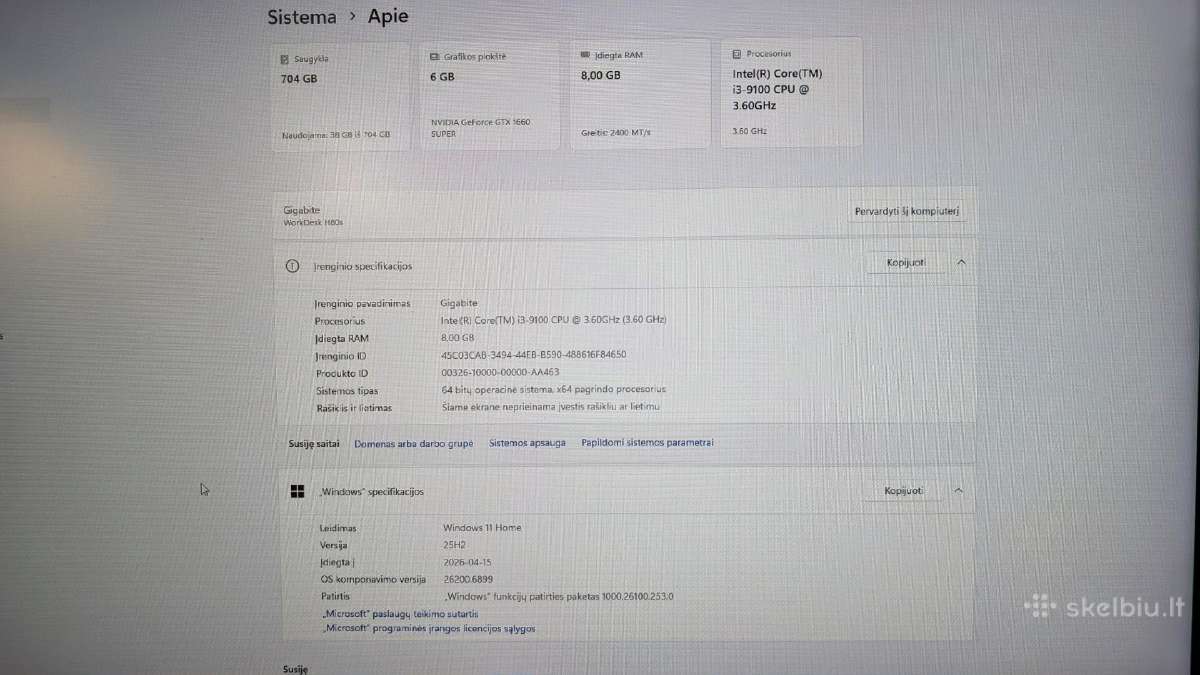Collapse the Įrenginio specifikacijos section
Viewport: 1200px width, 675px height.
(x=961, y=262)
